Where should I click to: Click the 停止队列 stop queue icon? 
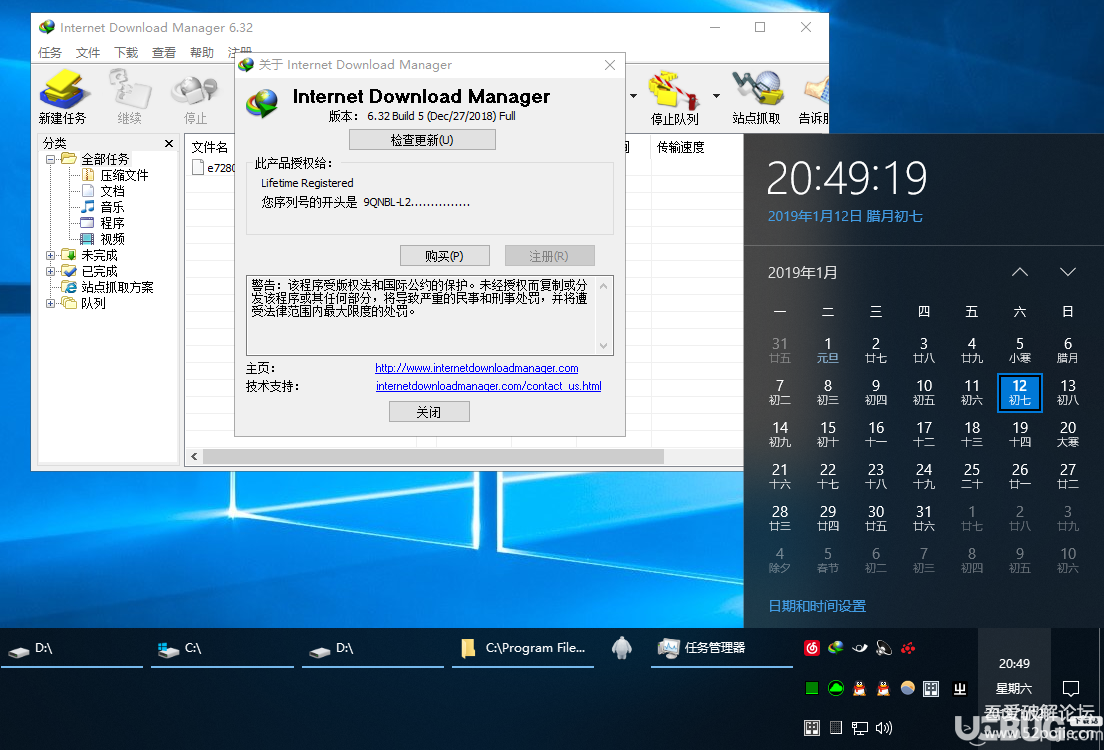674,98
